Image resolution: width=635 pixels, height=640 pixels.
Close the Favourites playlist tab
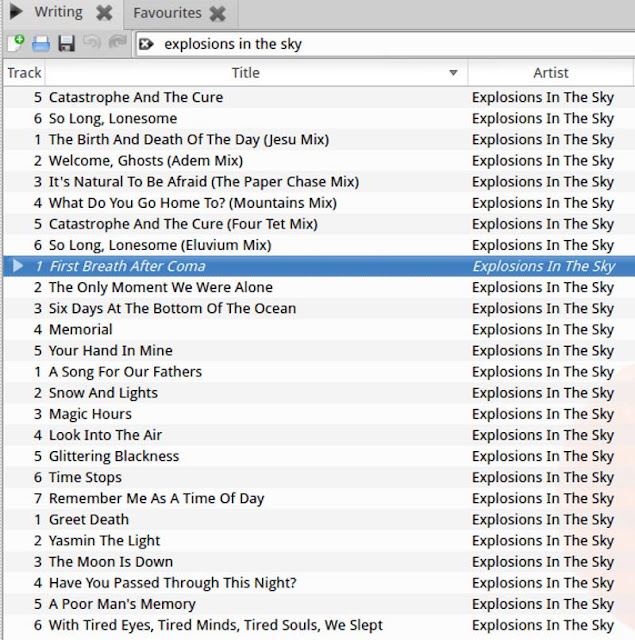click(218, 13)
